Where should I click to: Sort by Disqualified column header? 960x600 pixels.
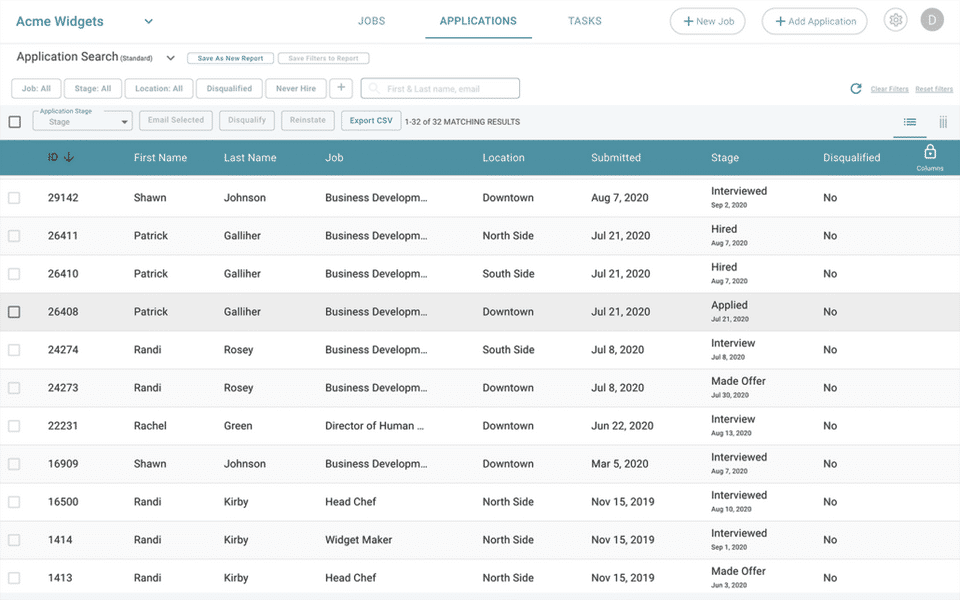pos(851,157)
